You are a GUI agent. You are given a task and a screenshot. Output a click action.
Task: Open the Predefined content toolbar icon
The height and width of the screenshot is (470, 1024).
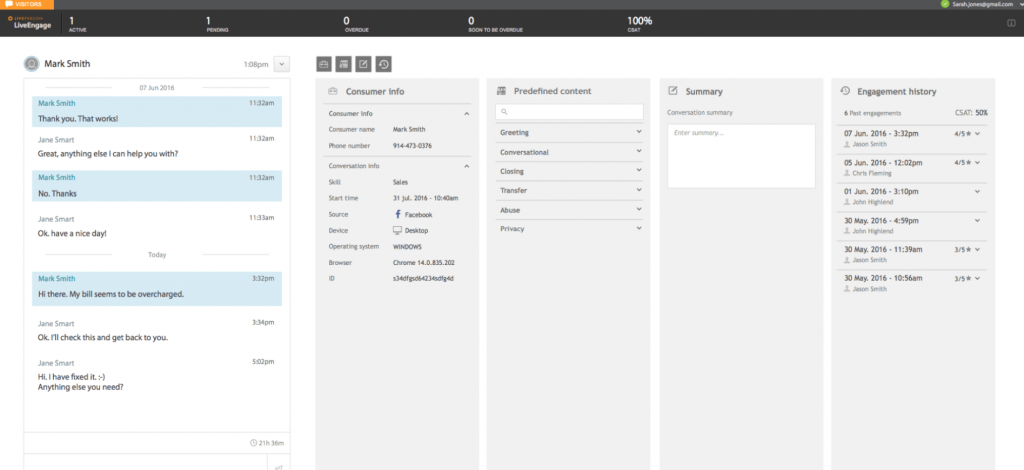pyautogui.click(x=344, y=64)
